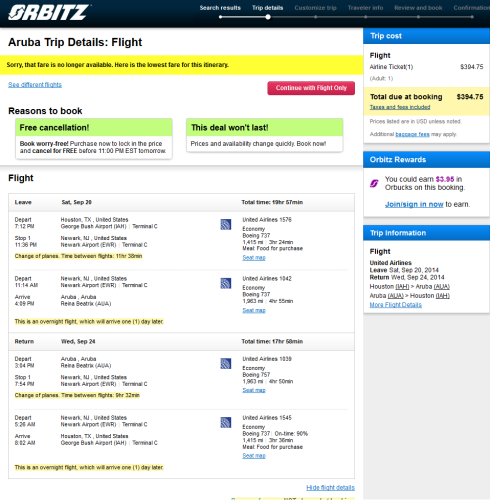Click United Airlines 1042 flight text
This screenshot has width=490, height=500.
(267, 279)
